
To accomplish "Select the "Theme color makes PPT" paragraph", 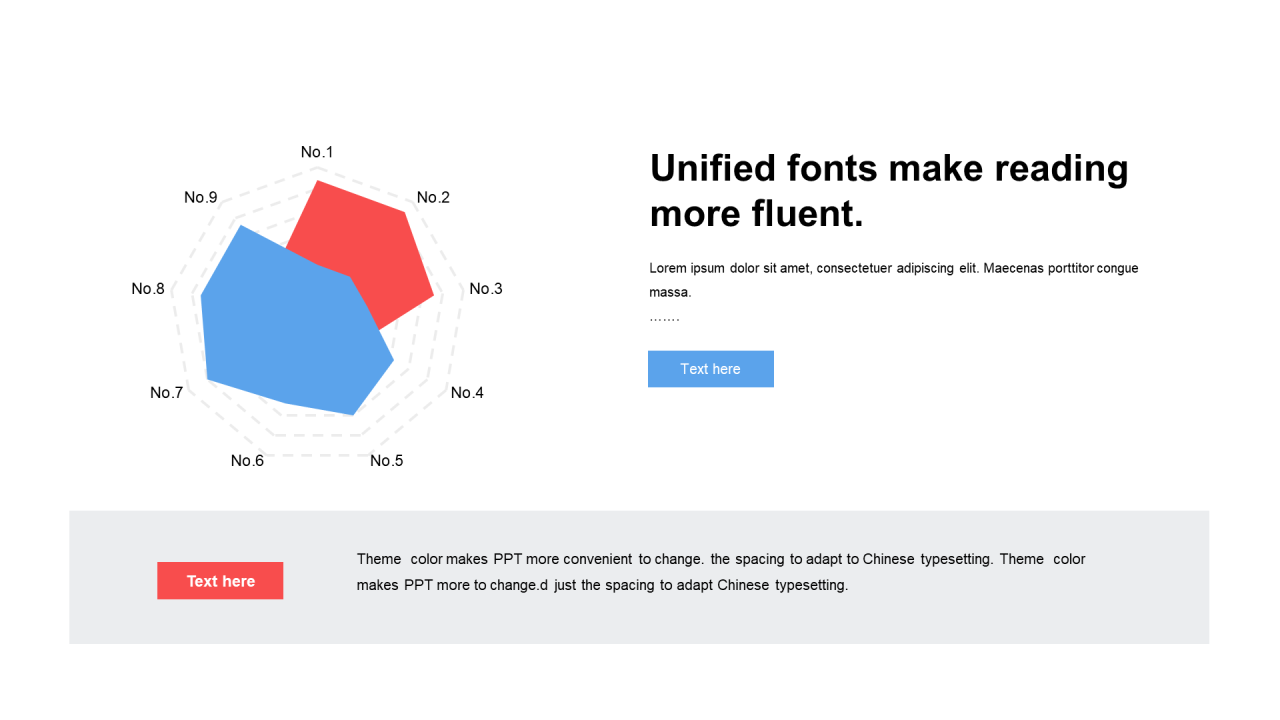I will (721, 572).
